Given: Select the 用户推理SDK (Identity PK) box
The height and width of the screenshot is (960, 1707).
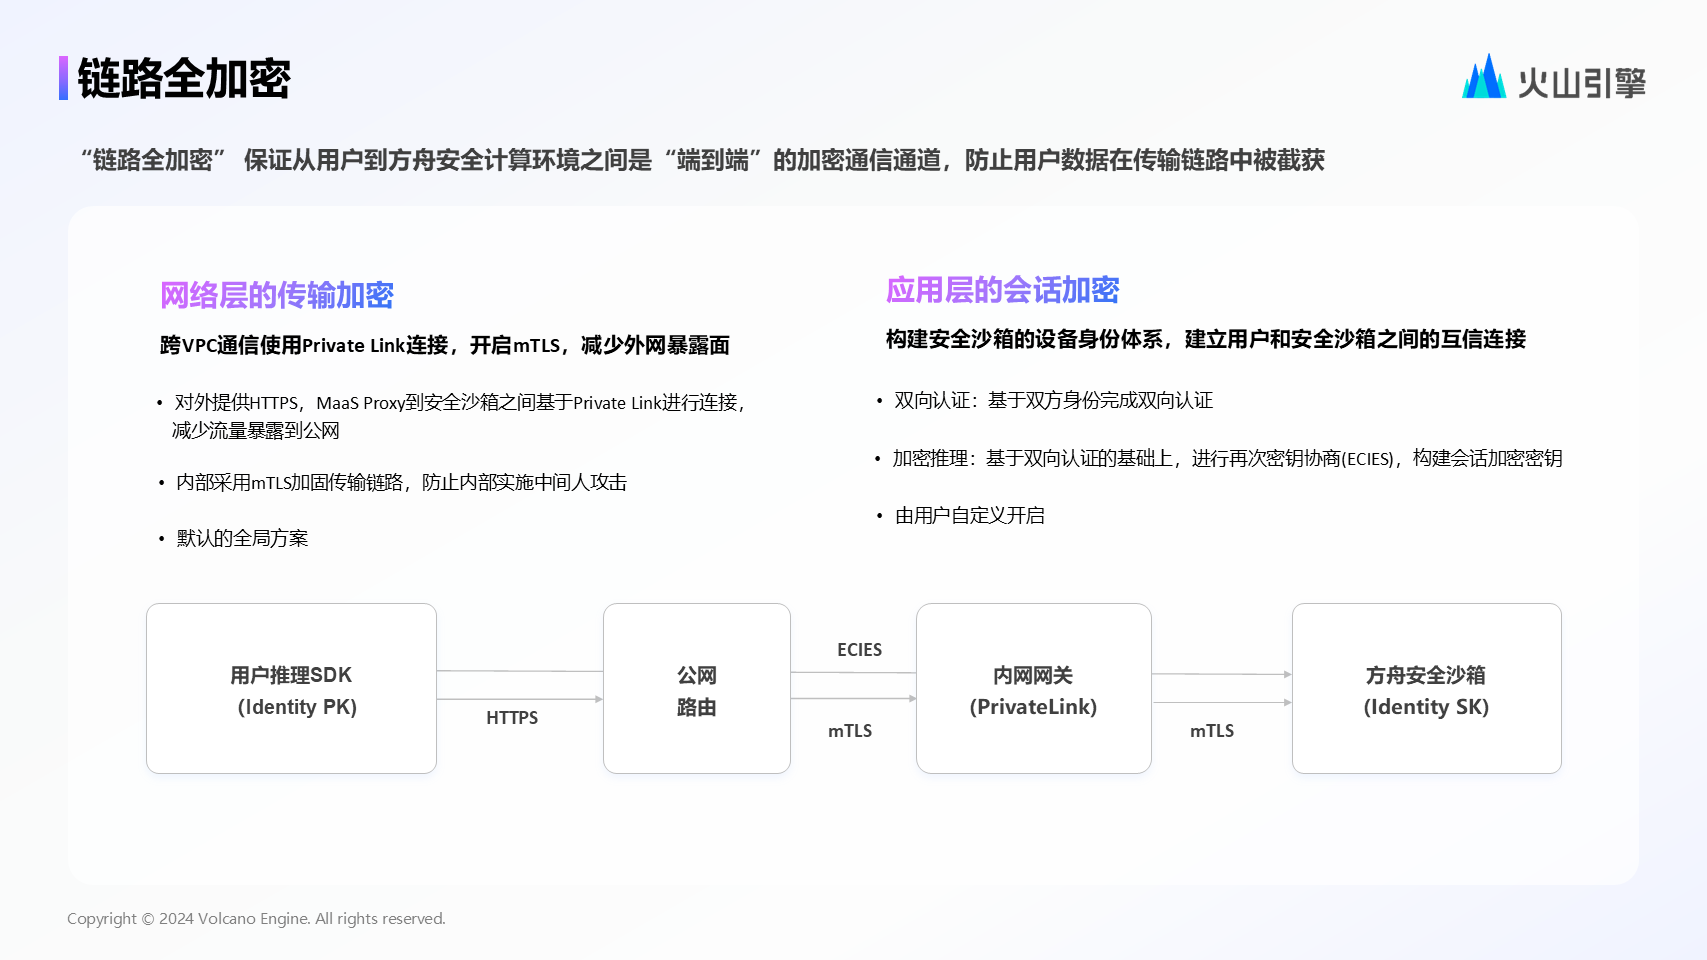Looking at the screenshot, I should tap(291, 689).
